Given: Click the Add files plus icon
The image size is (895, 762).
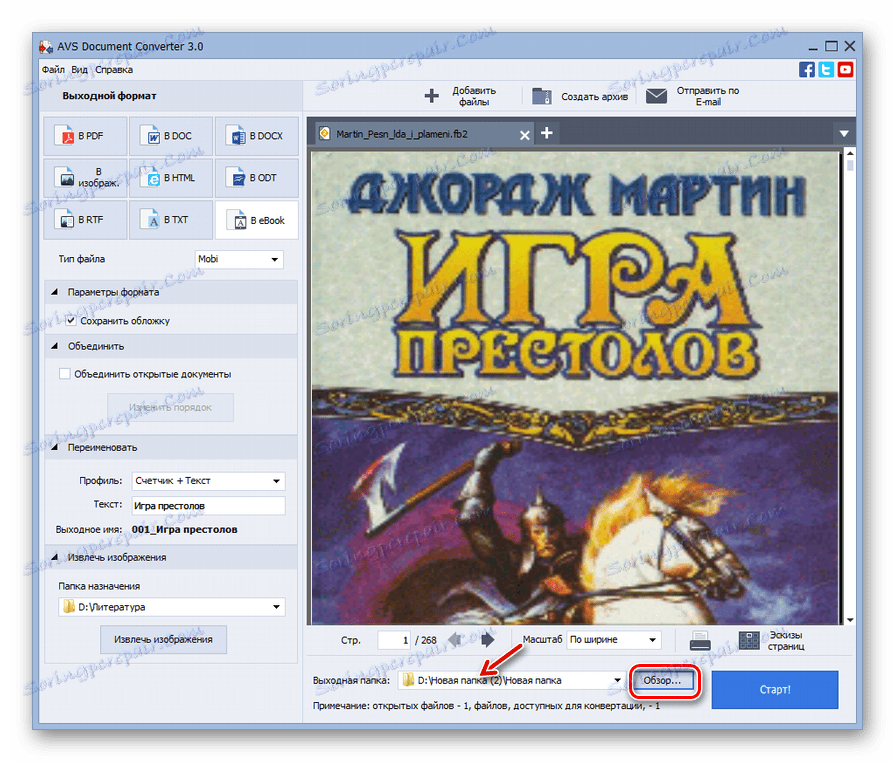Looking at the screenshot, I should click(x=432, y=95).
